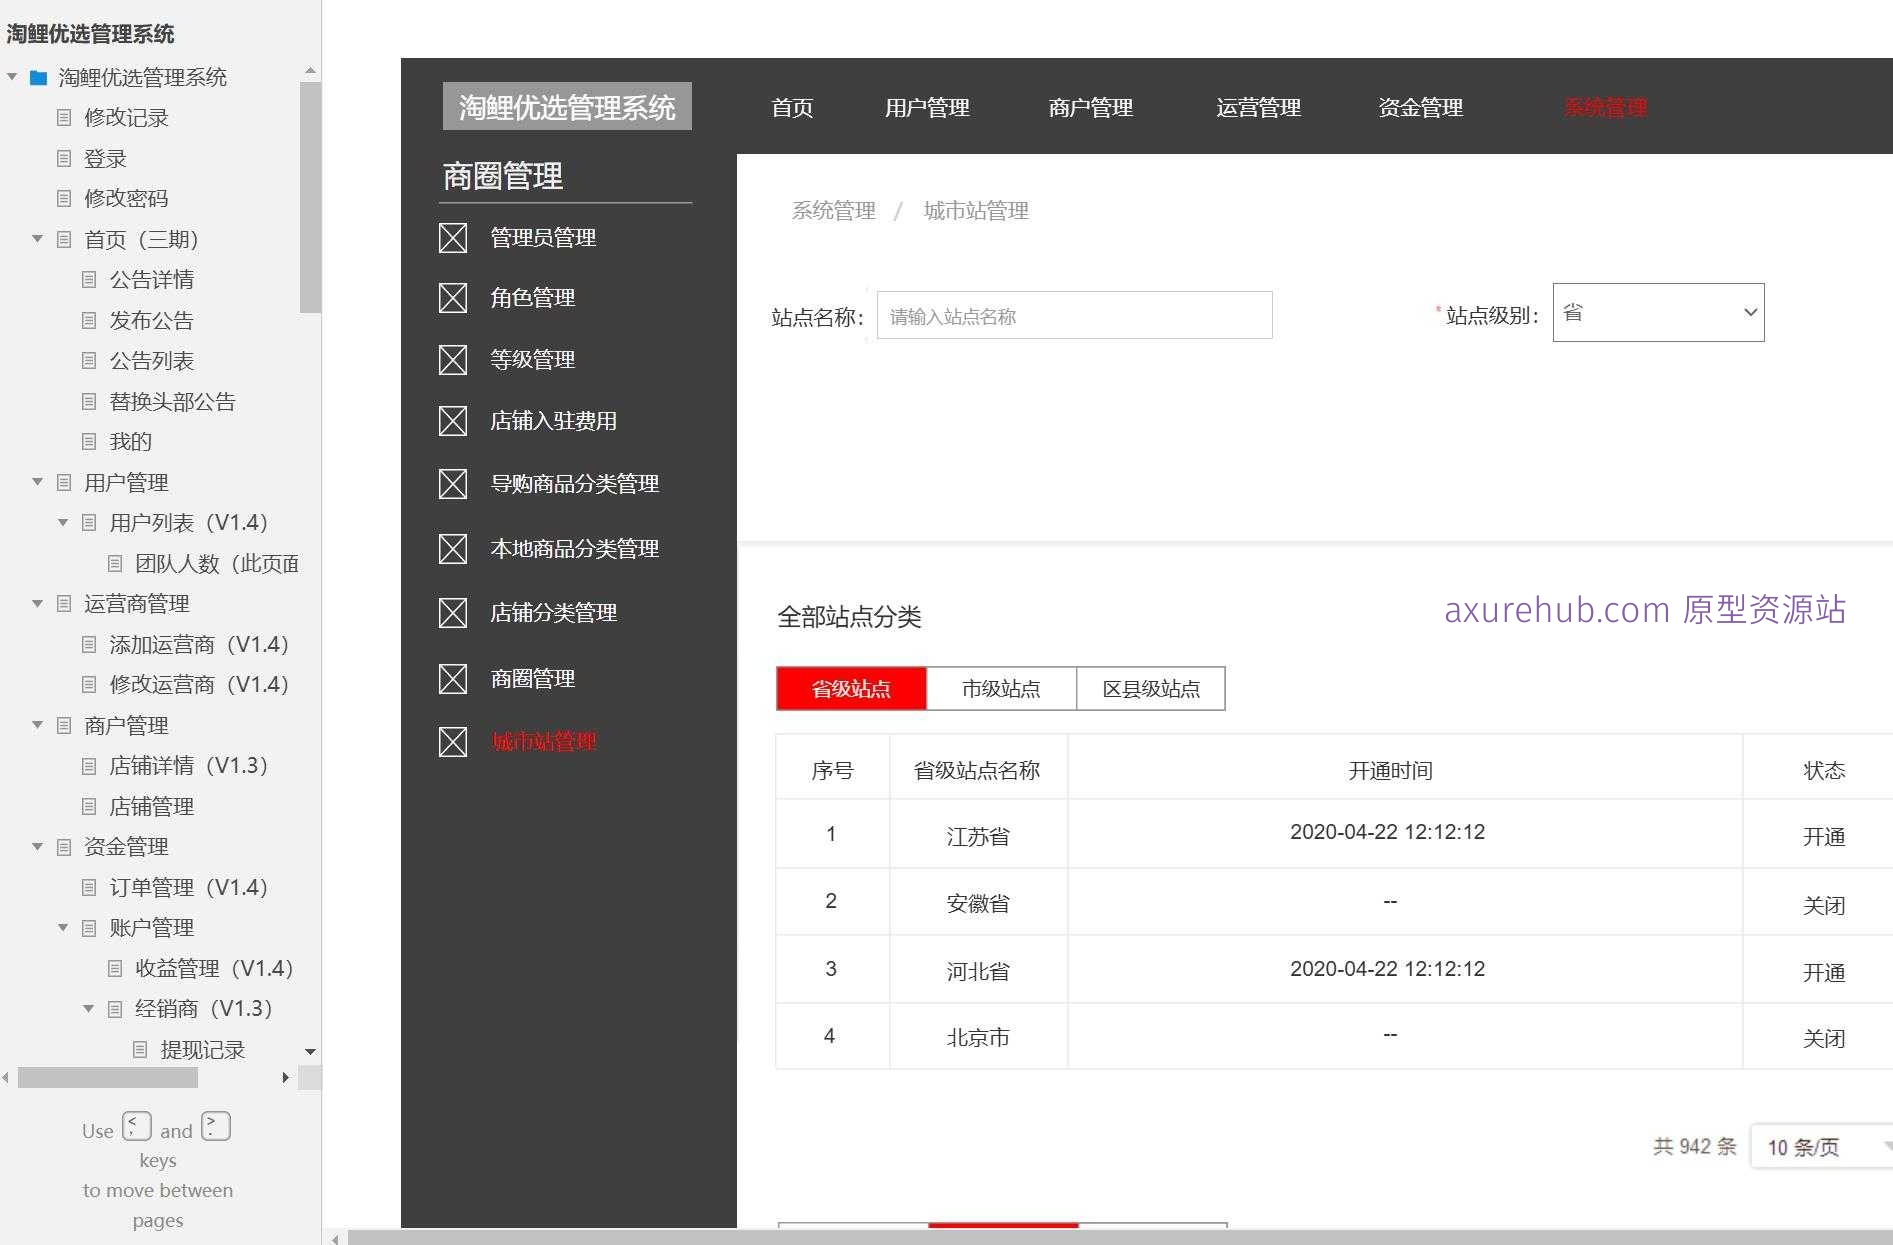
Task: Click the 商圈管理 sidebar icon
Action: tap(453, 678)
